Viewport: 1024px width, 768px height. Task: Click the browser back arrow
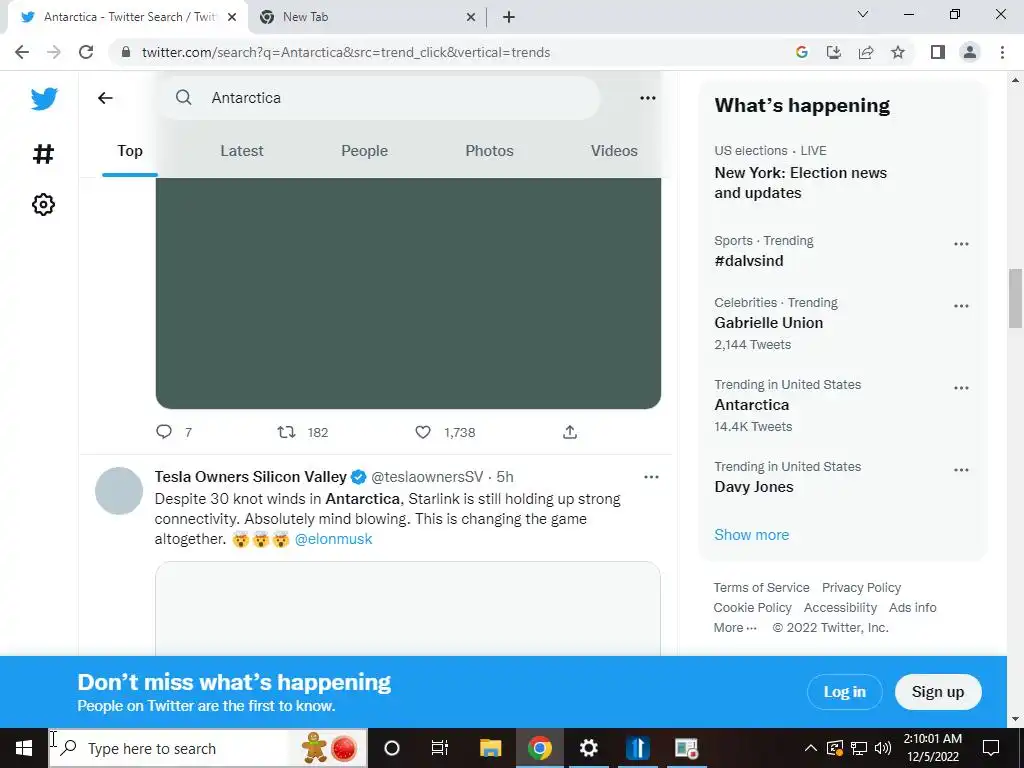22,52
